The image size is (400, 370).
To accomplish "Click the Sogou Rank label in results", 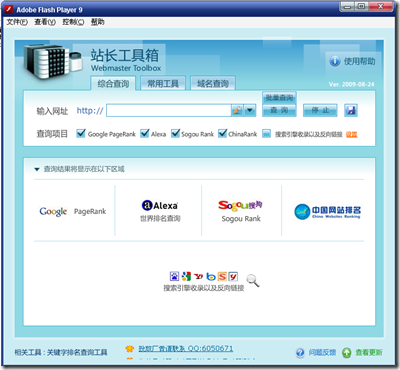I will point(241,219).
